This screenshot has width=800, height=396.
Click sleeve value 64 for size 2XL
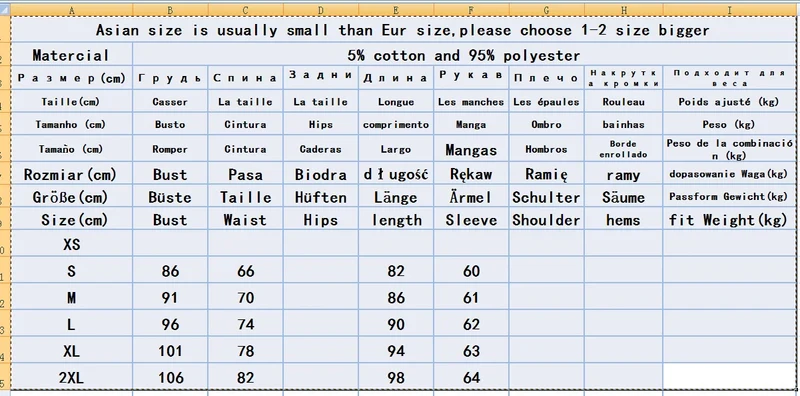(x=471, y=377)
